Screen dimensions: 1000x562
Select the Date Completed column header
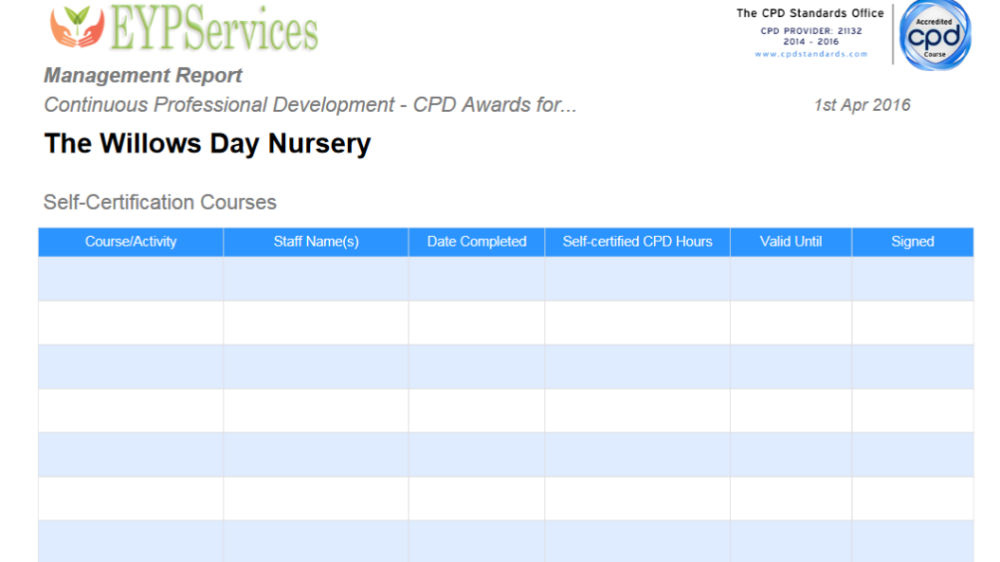coord(476,242)
